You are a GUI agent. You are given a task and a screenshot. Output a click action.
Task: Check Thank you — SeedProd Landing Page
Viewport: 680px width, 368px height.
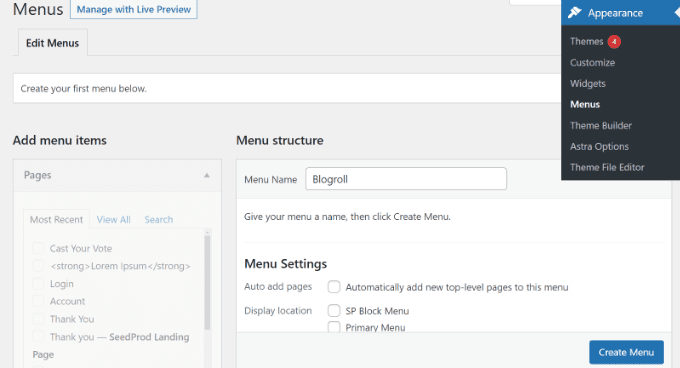click(x=38, y=337)
